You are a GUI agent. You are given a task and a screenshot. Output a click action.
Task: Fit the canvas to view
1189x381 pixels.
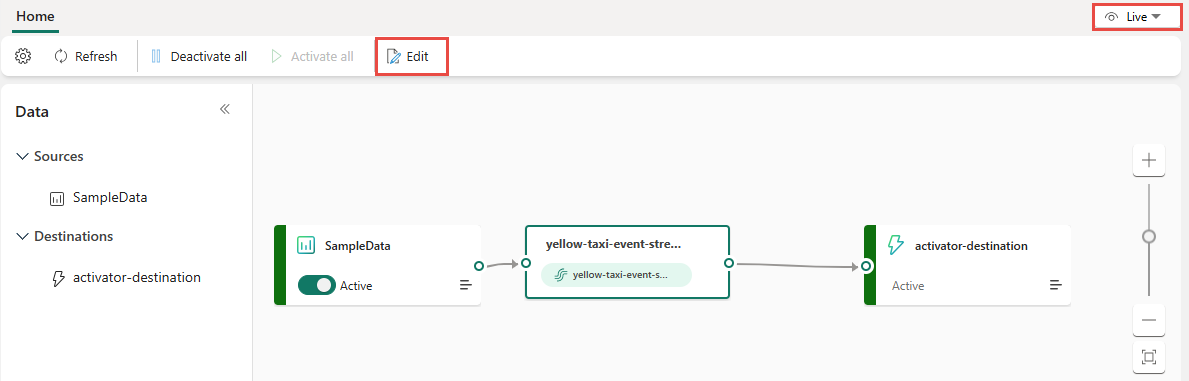1149,357
